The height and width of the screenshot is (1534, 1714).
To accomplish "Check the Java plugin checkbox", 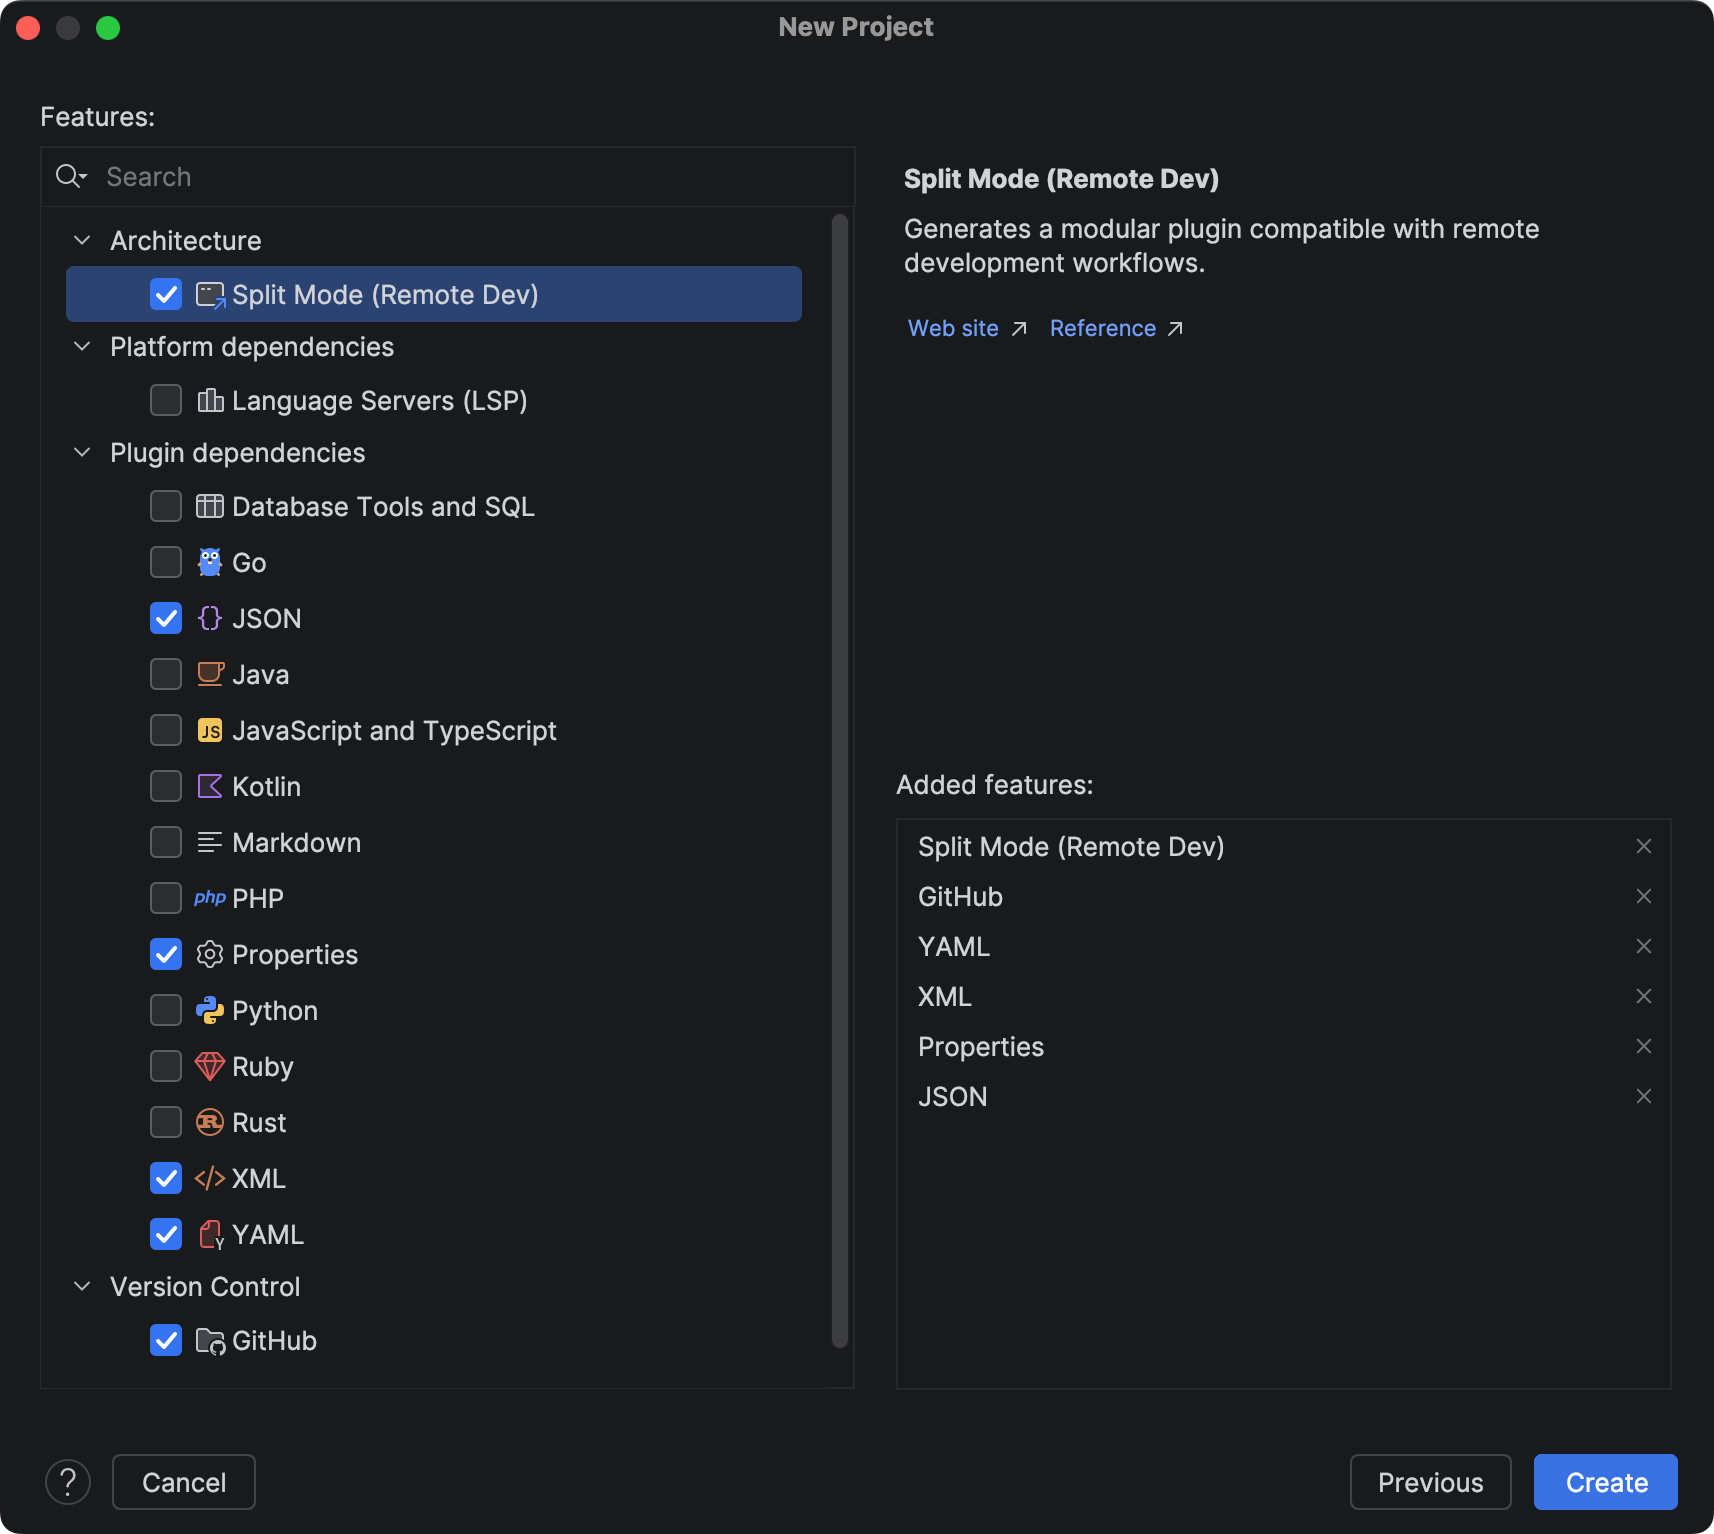I will pos(166,674).
